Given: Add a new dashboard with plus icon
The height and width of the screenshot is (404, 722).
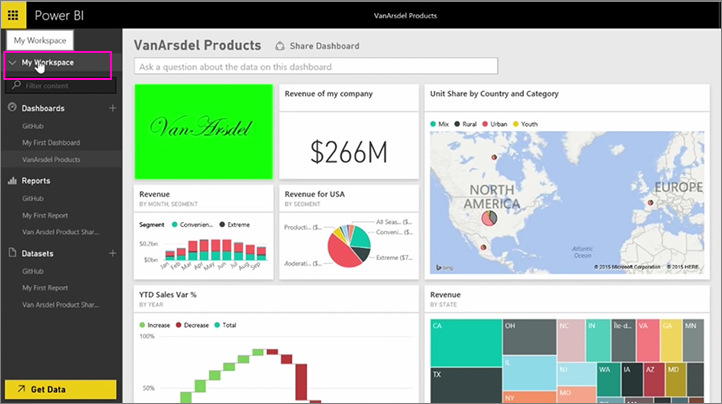Looking at the screenshot, I should pos(112,108).
